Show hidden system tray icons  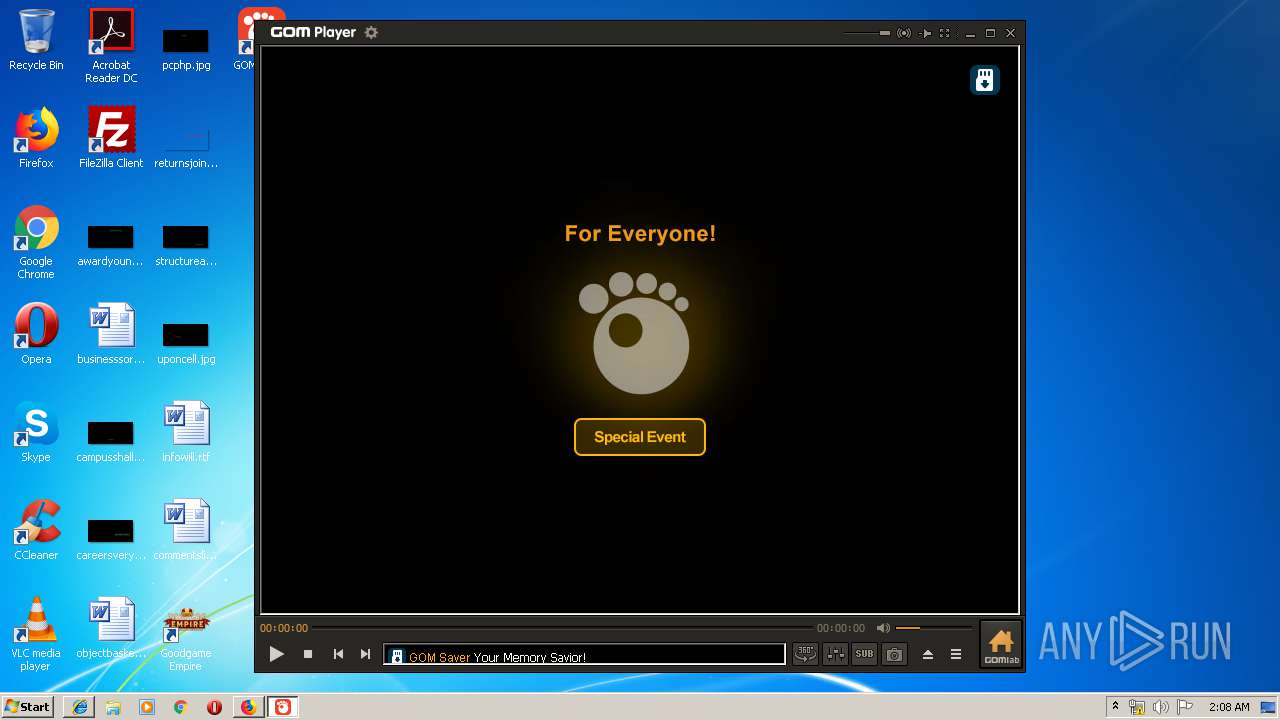pyautogui.click(x=1115, y=707)
